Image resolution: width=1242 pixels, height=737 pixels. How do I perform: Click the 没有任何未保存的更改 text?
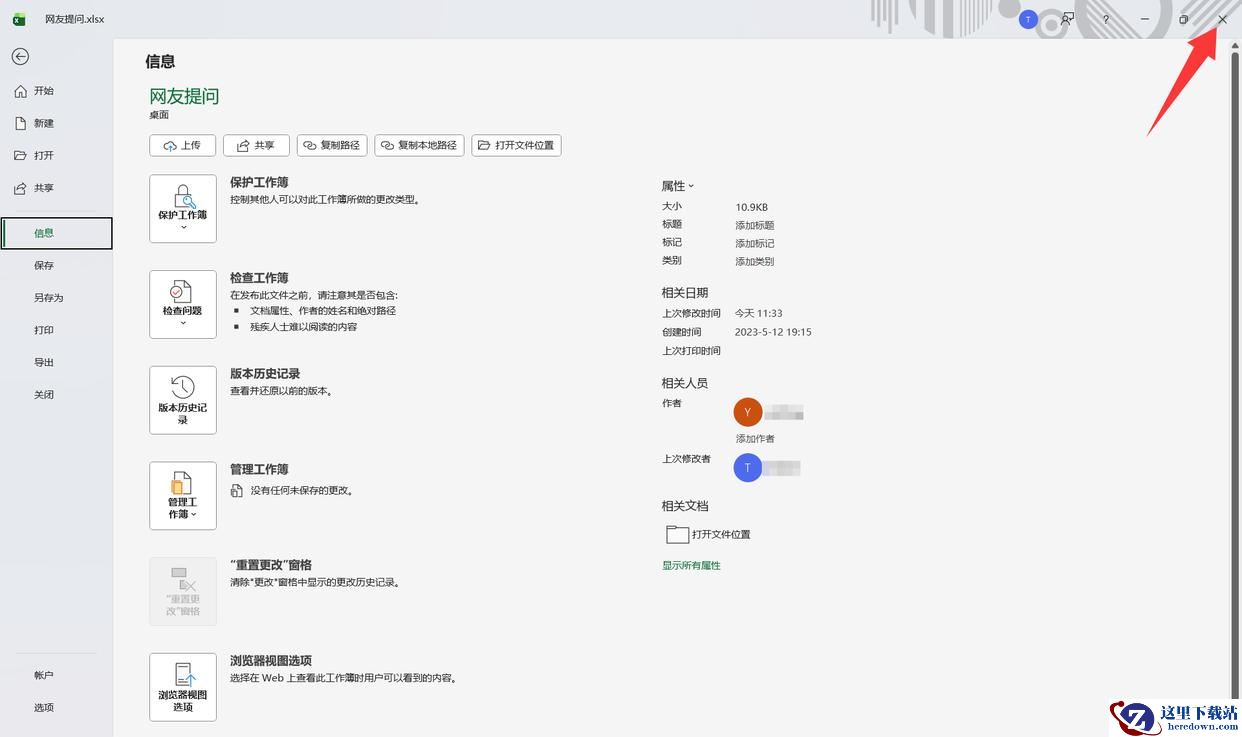coord(301,491)
